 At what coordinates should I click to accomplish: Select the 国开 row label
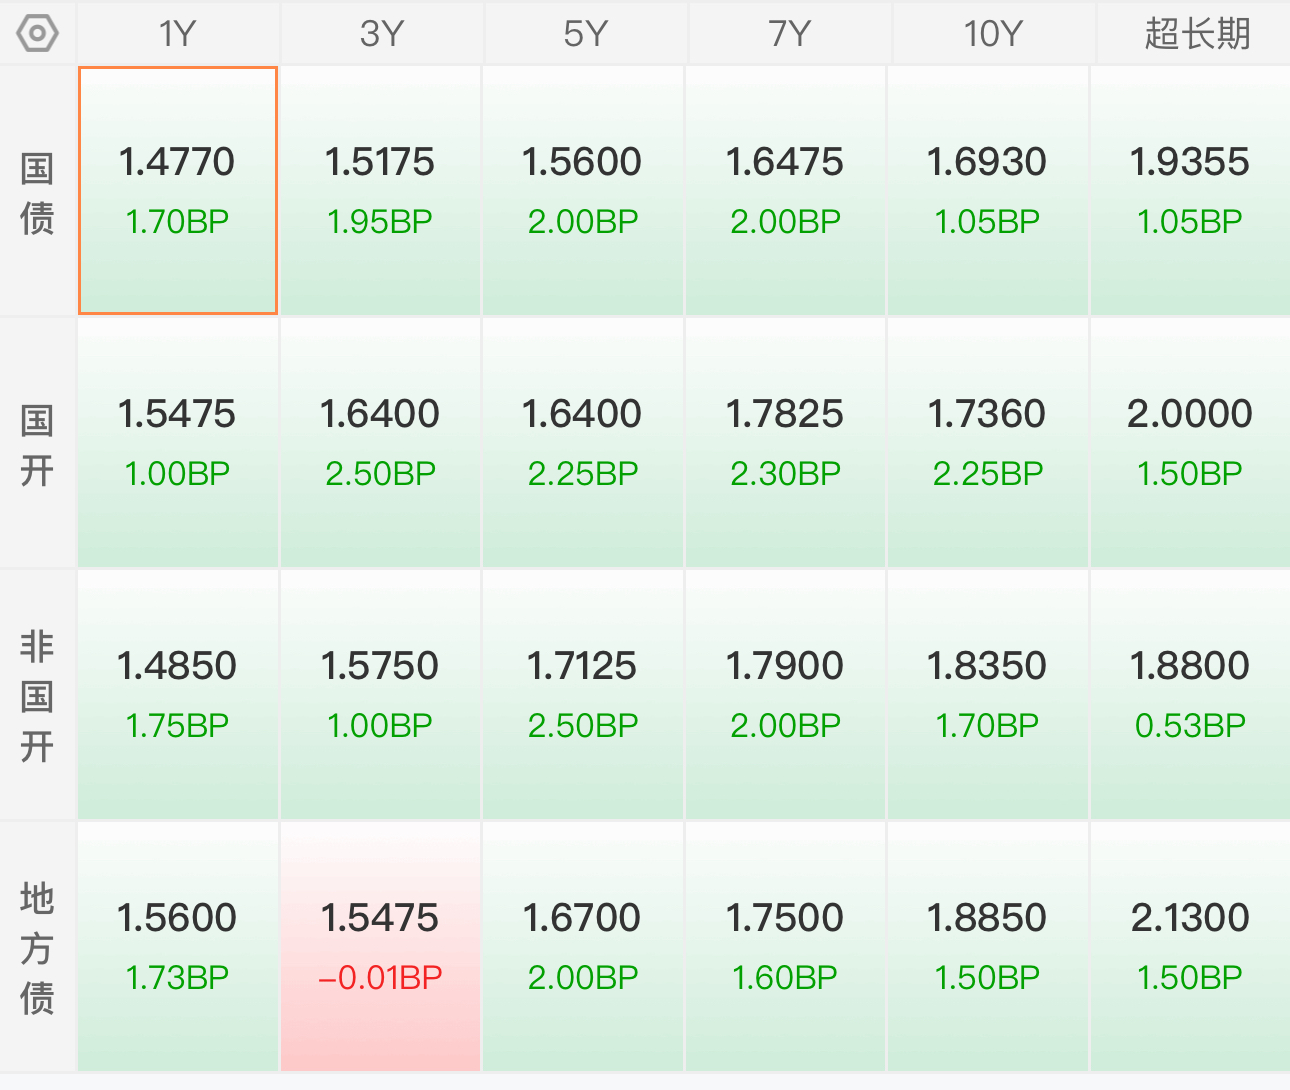[37, 443]
